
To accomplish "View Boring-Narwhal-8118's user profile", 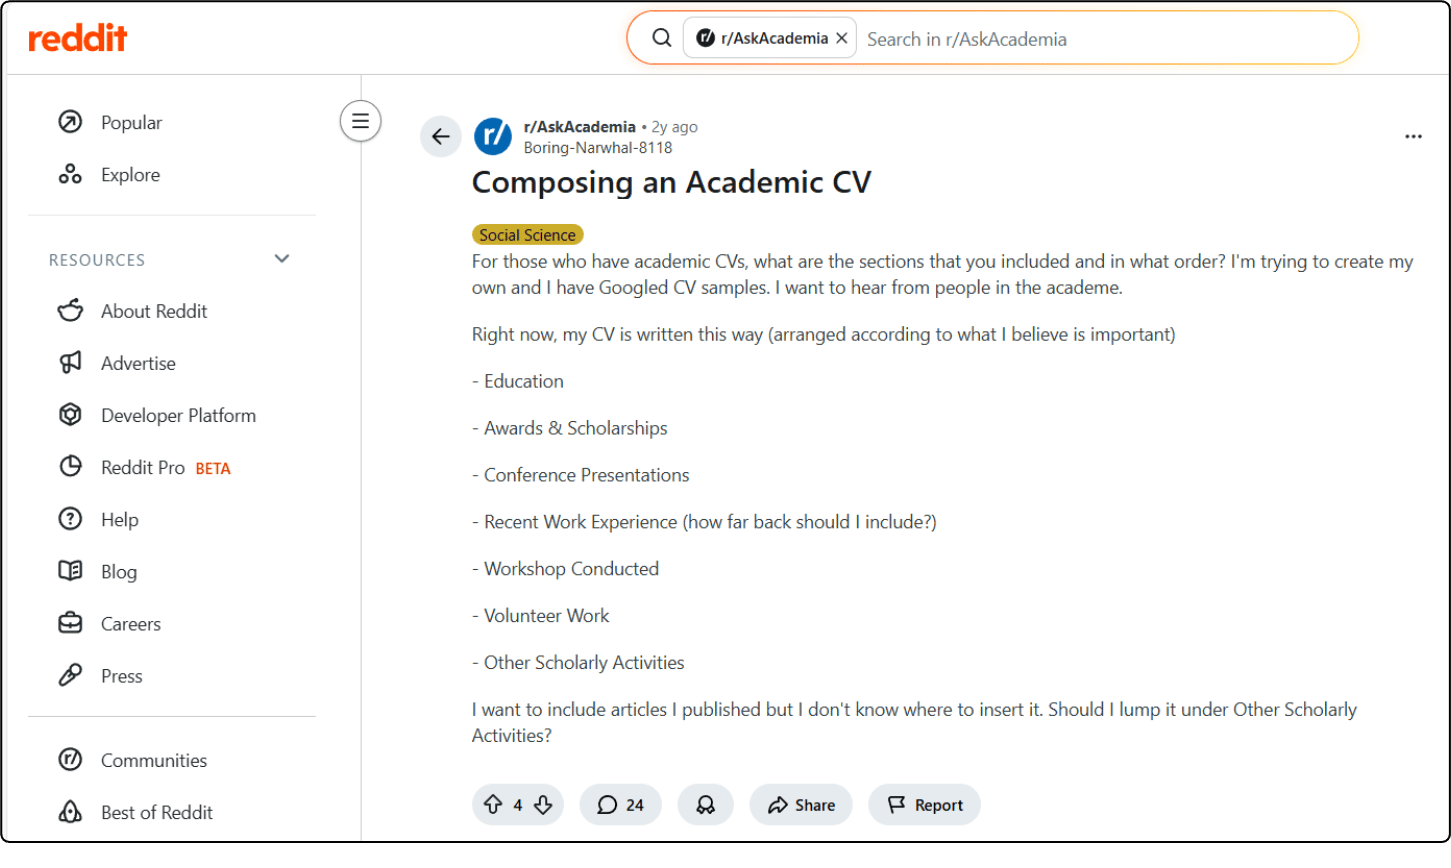I will [x=597, y=148].
